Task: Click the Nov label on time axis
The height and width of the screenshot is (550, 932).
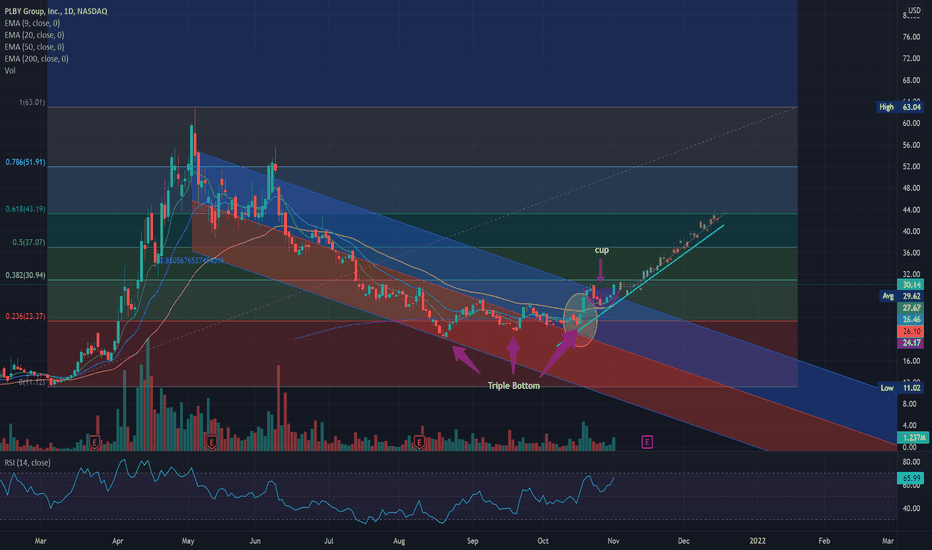Action: click(x=613, y=541)
